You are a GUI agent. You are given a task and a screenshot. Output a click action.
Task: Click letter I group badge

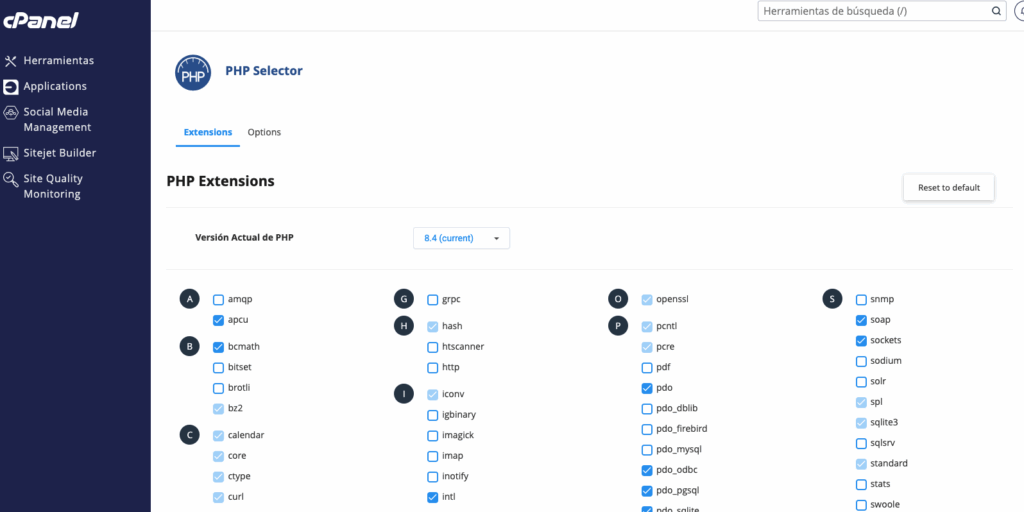(404, 394)
